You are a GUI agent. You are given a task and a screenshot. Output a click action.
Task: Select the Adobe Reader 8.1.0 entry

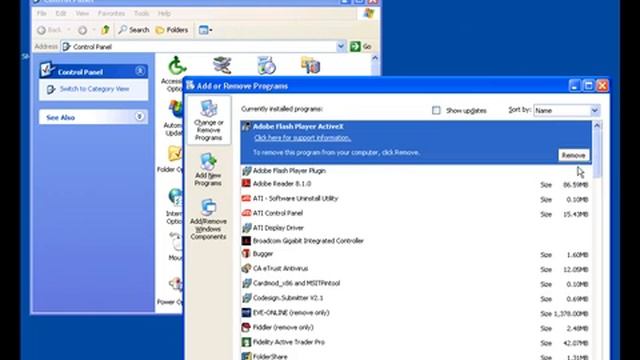pyautogui.click(x=416, y=184)
